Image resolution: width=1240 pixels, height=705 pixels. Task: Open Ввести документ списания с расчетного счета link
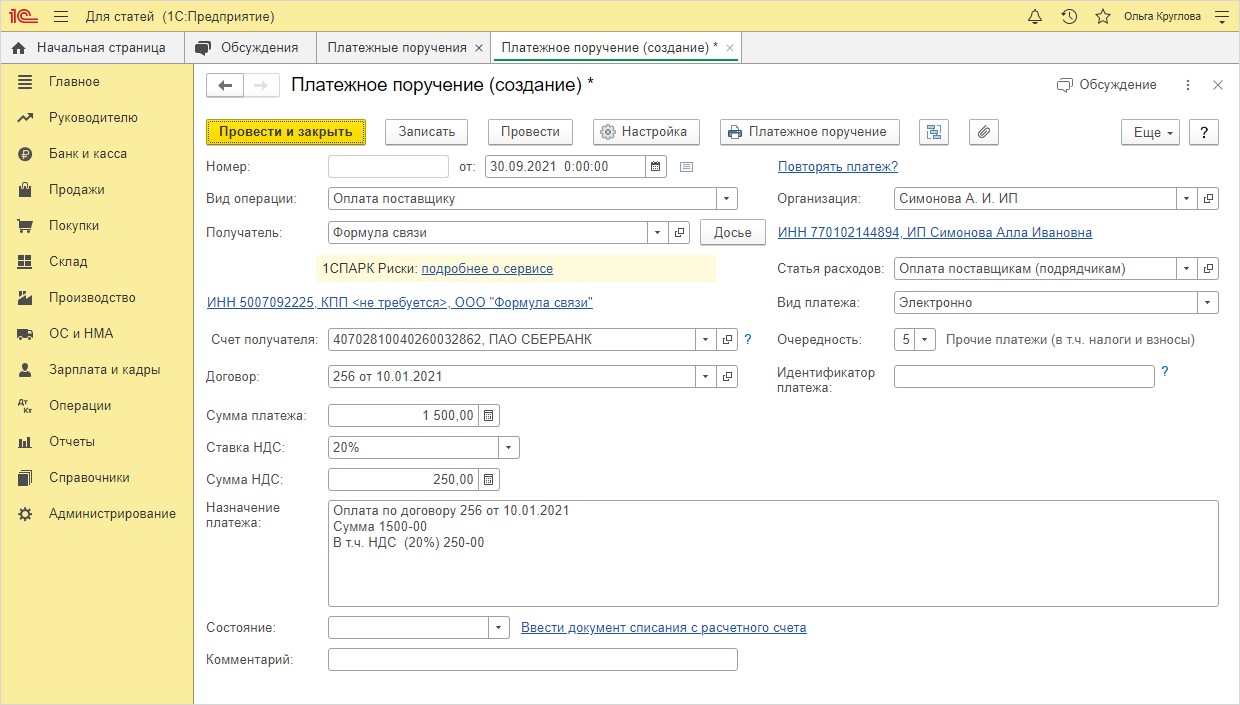(x=664, y=628)
